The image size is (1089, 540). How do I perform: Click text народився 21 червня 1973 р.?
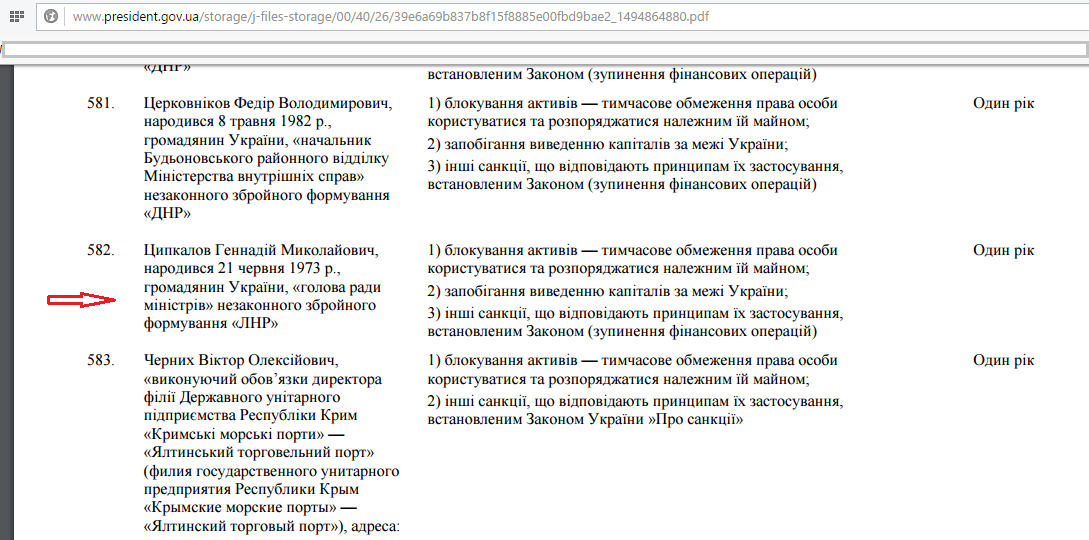click(242, 269)
